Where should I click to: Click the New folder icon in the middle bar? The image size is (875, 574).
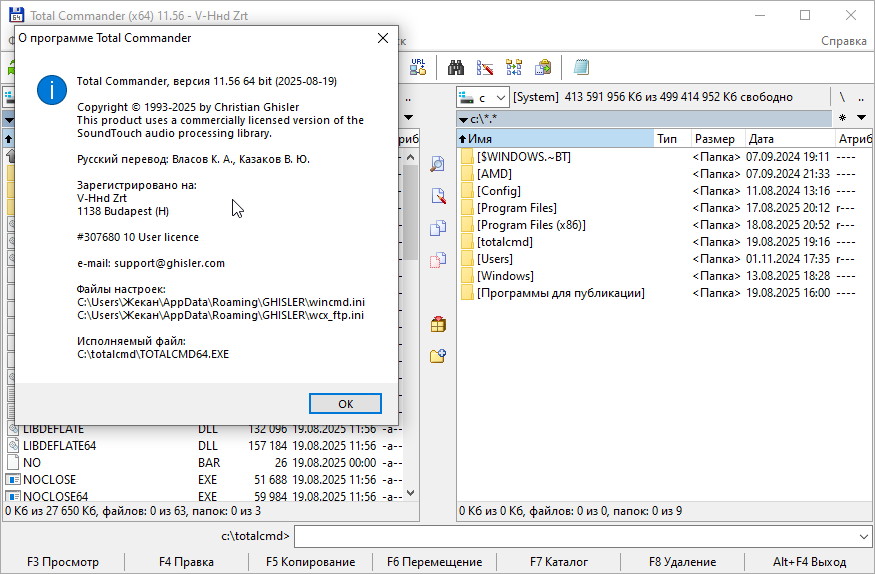(438, 356)
